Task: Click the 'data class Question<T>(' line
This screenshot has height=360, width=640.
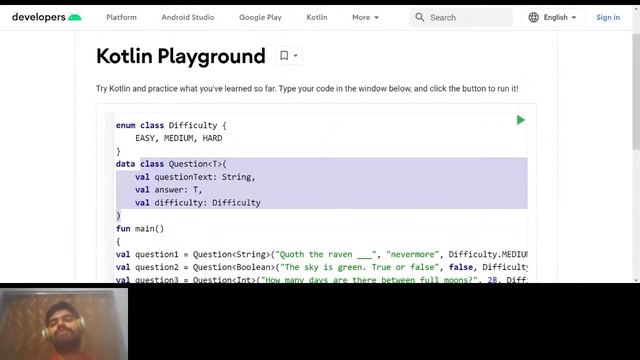Action: click(x=171, y=164)
